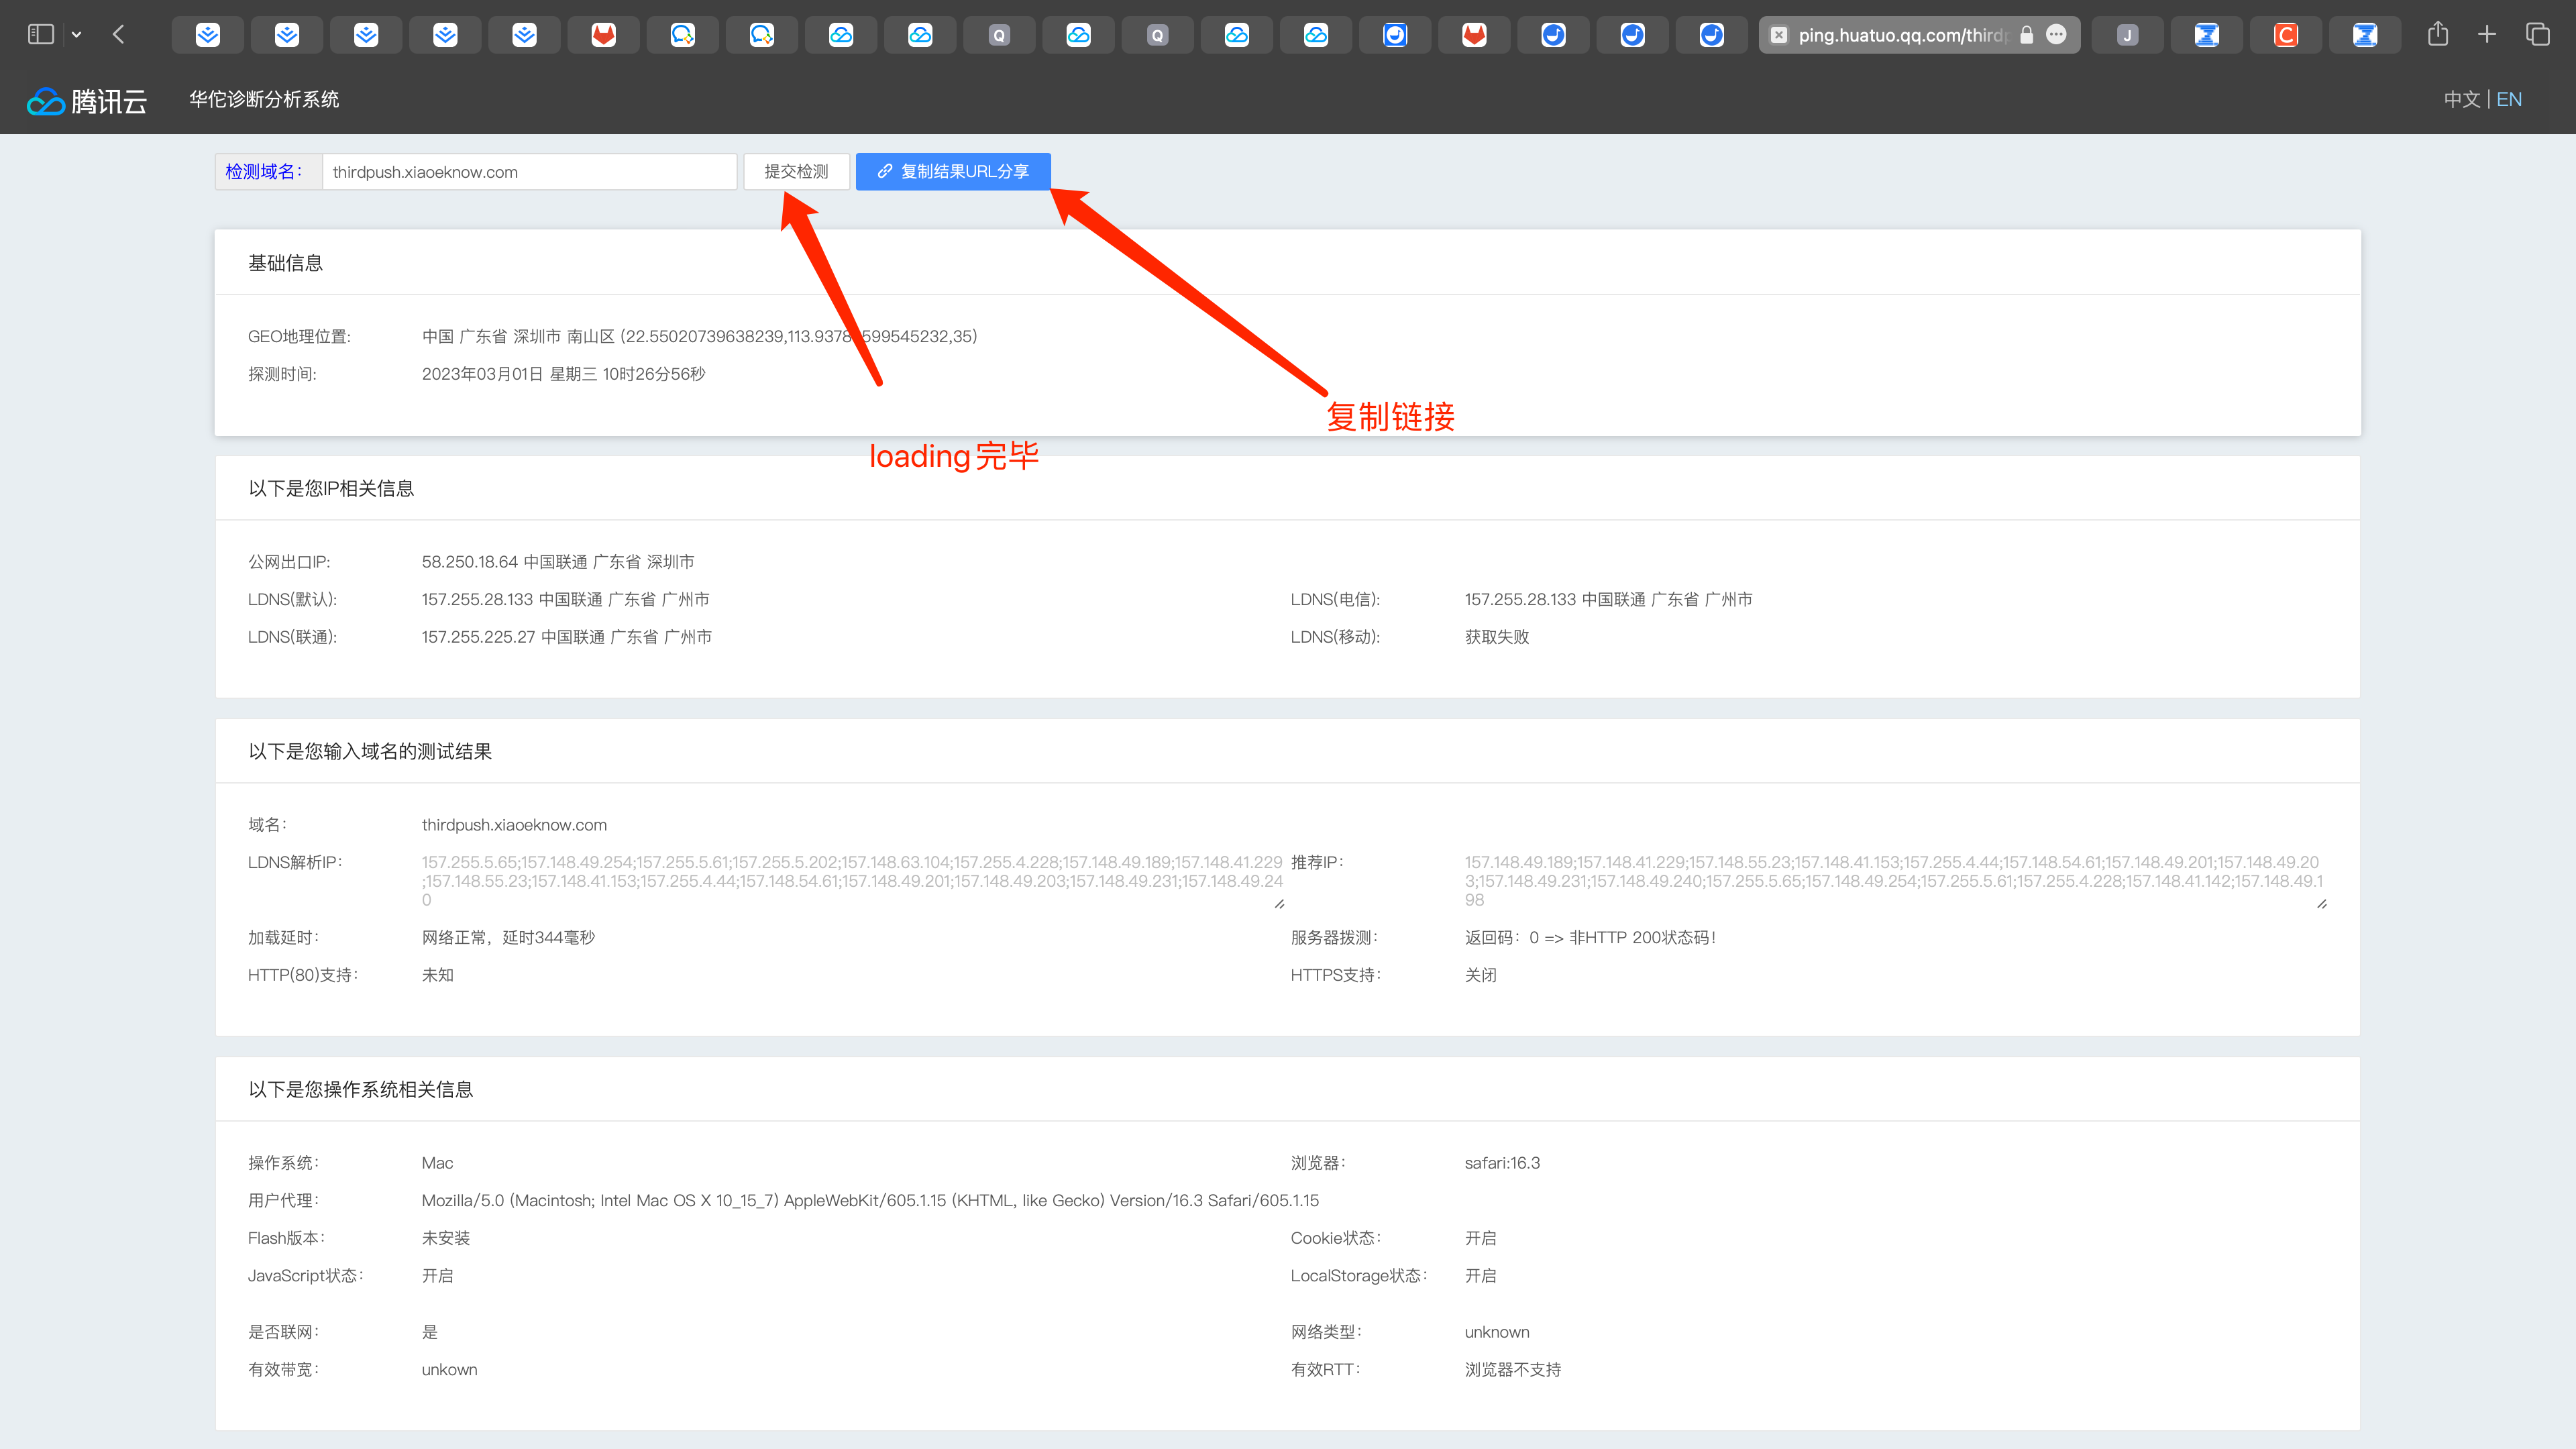
Task: Click the HTTP(80)支持 value 未知
Action: [x=437, y=975]
